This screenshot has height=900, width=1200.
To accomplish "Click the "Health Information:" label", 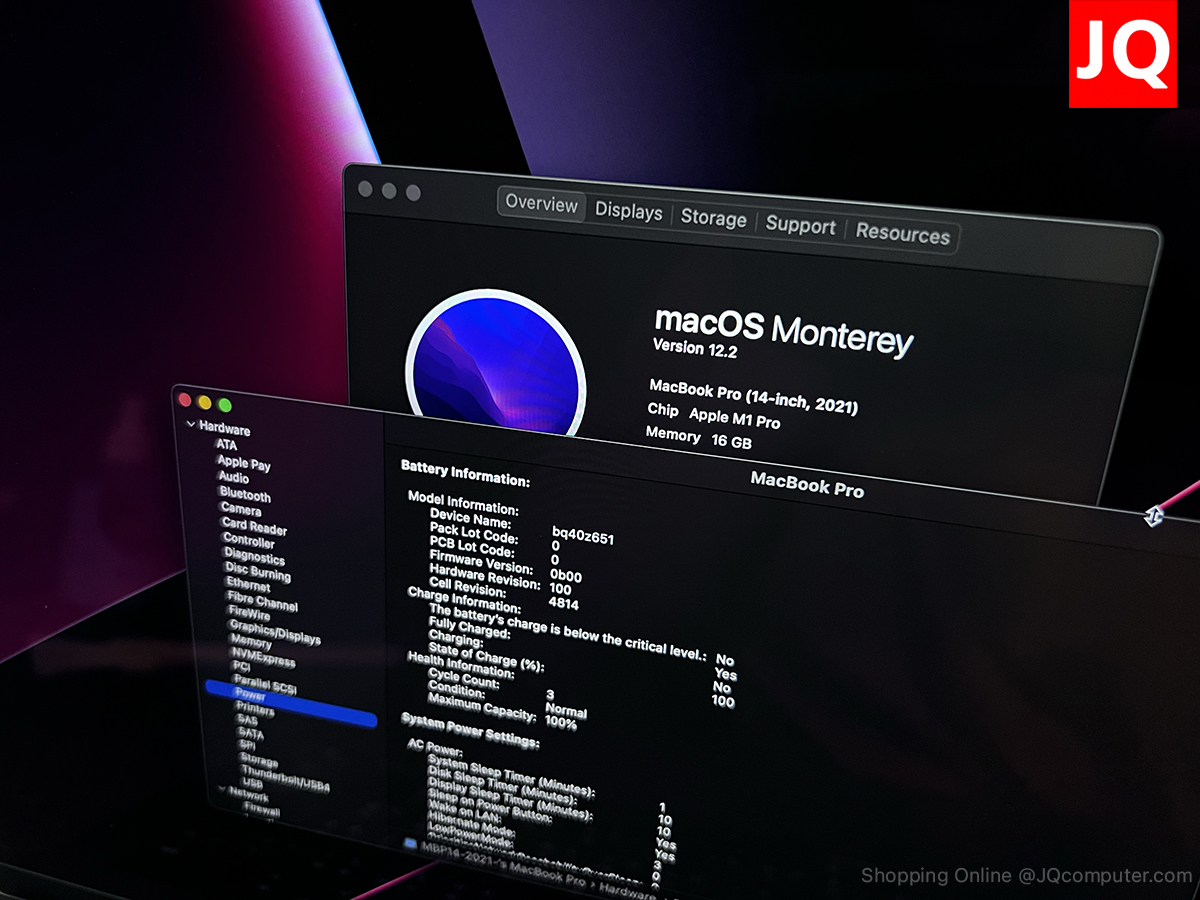I will point(460,664).
